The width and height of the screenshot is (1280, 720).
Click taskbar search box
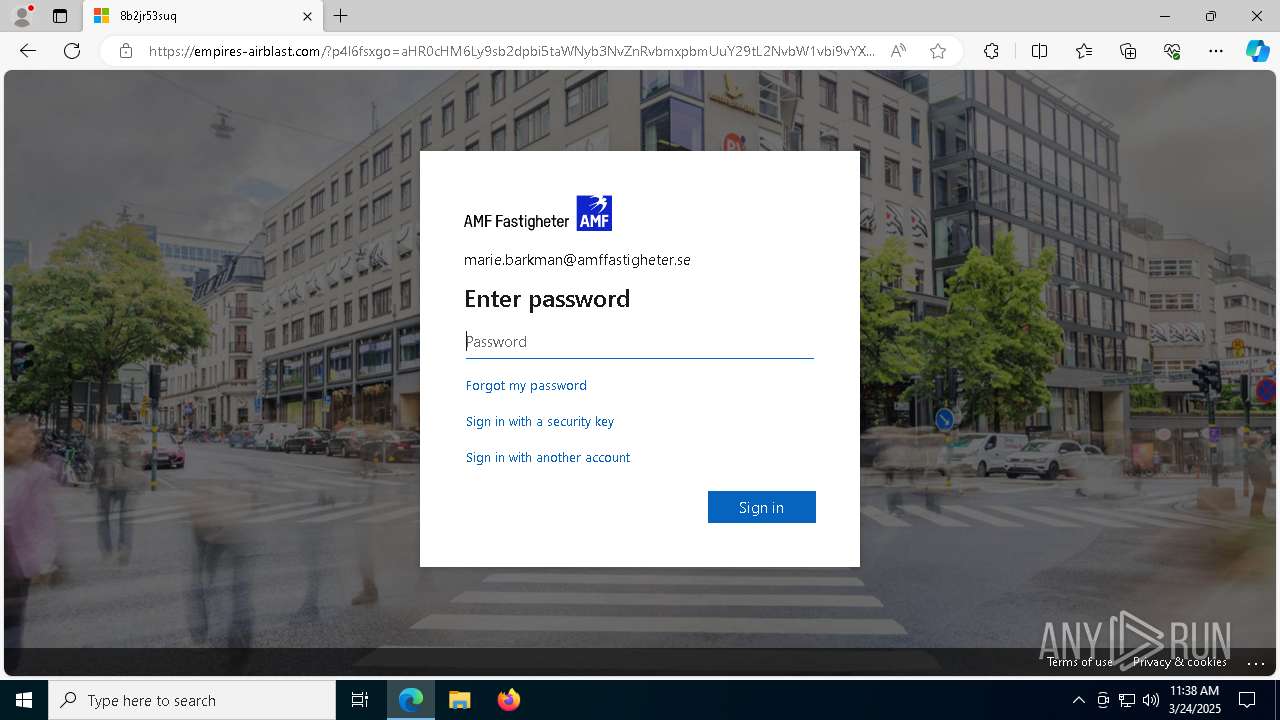192,700
